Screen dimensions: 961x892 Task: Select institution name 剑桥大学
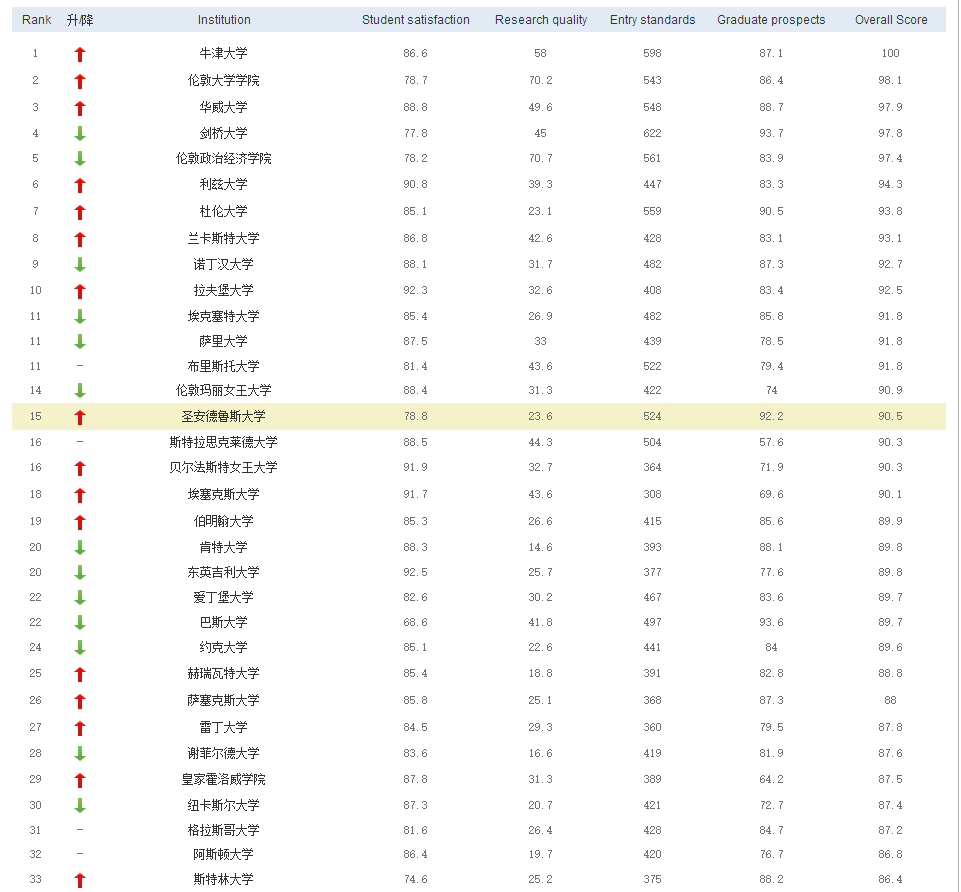click(224, 133)
